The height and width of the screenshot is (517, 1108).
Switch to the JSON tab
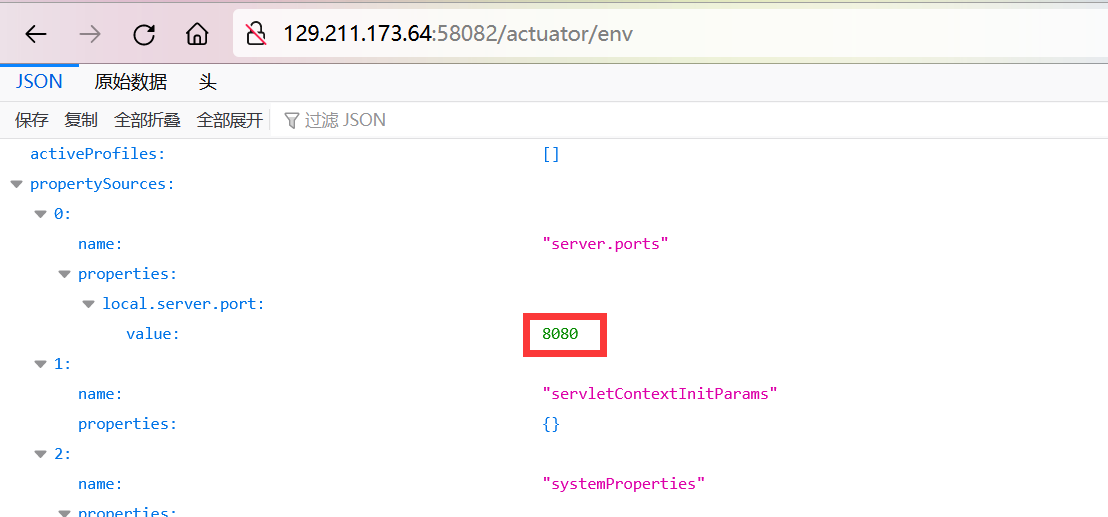pos(39,82)
